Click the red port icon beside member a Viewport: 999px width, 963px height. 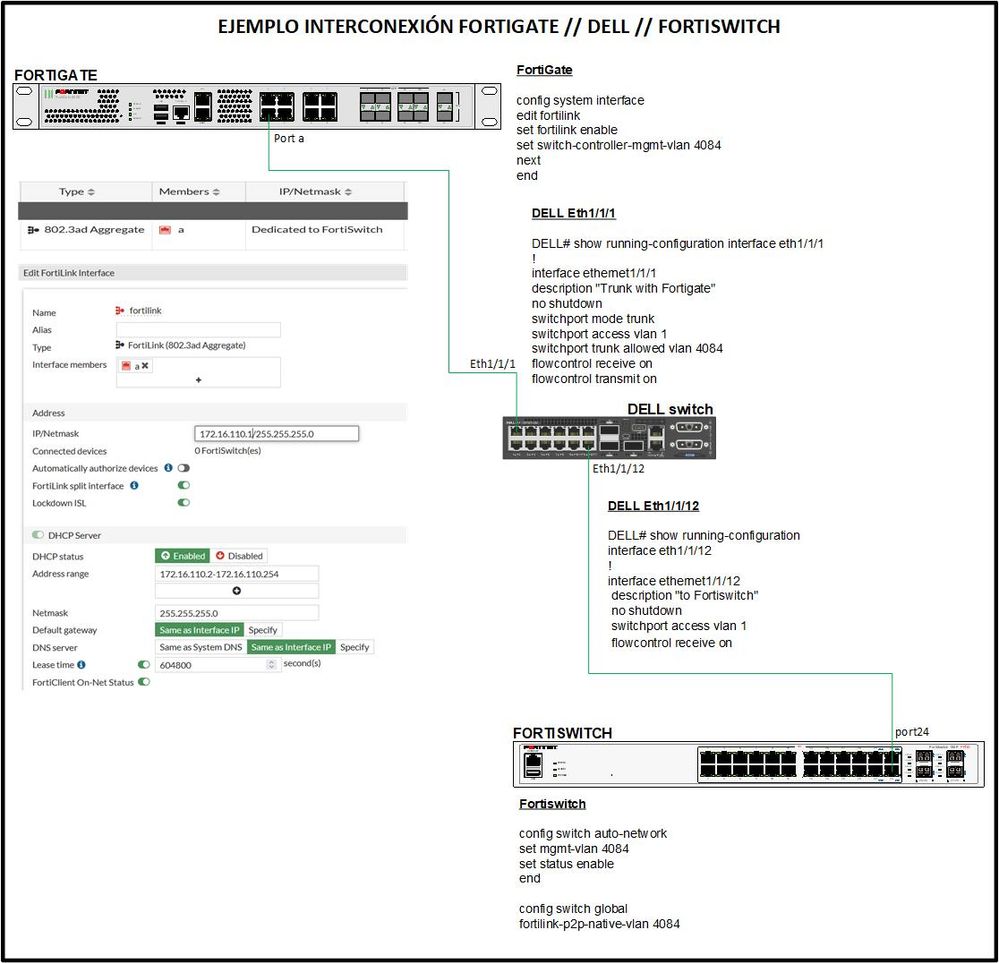165,229
